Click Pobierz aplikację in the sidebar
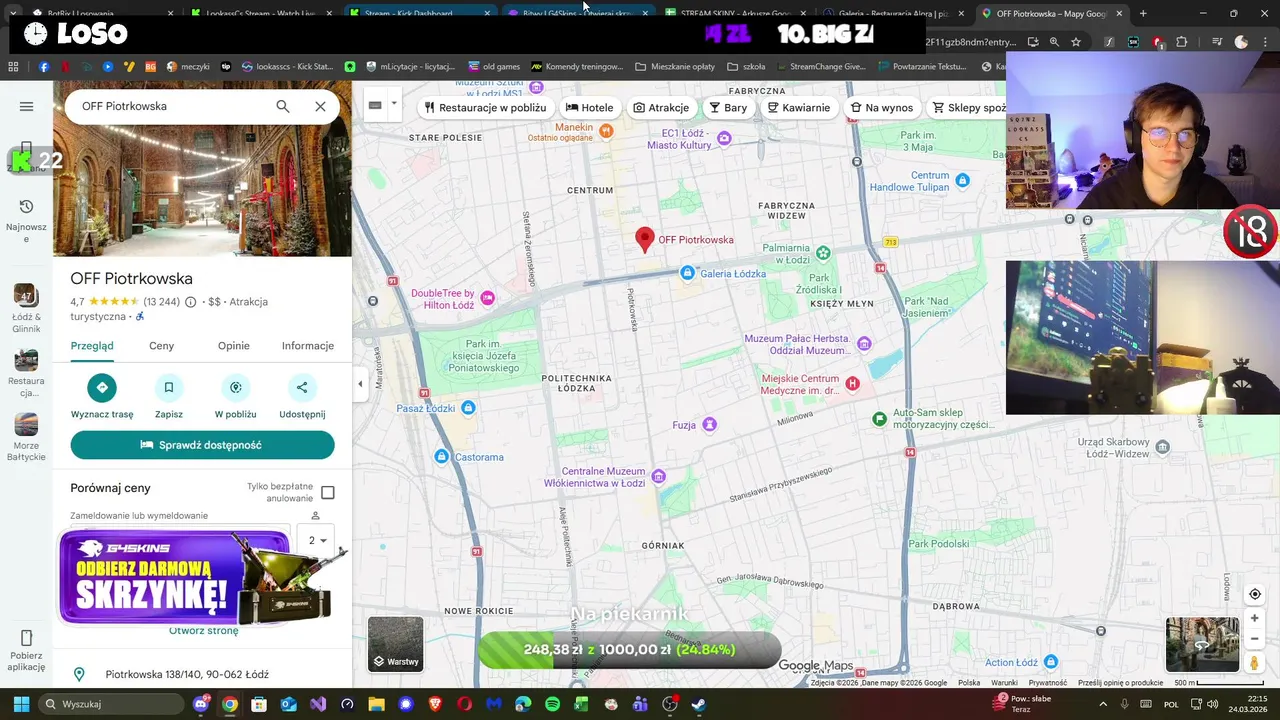This screenshot has width=1280, height=720. click(x=26, y=651)
